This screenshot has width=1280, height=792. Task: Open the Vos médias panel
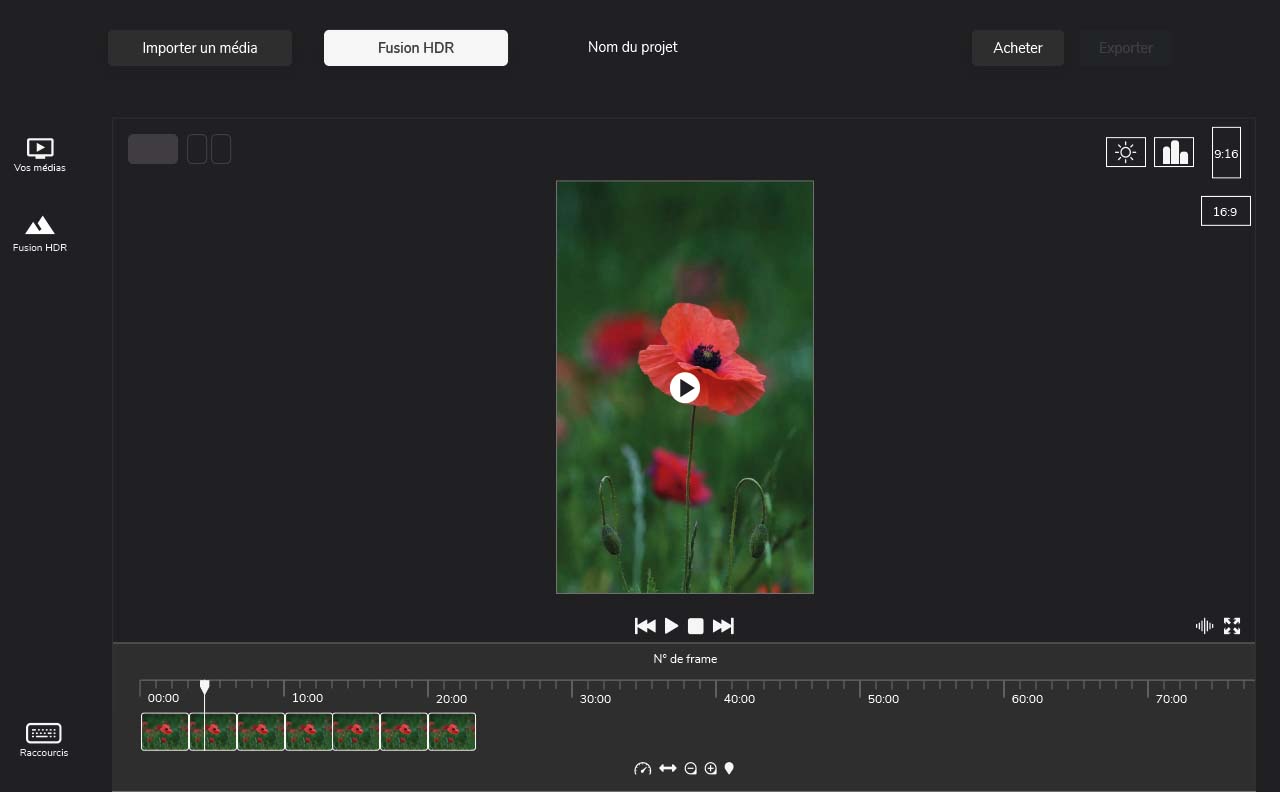[40, 155]
